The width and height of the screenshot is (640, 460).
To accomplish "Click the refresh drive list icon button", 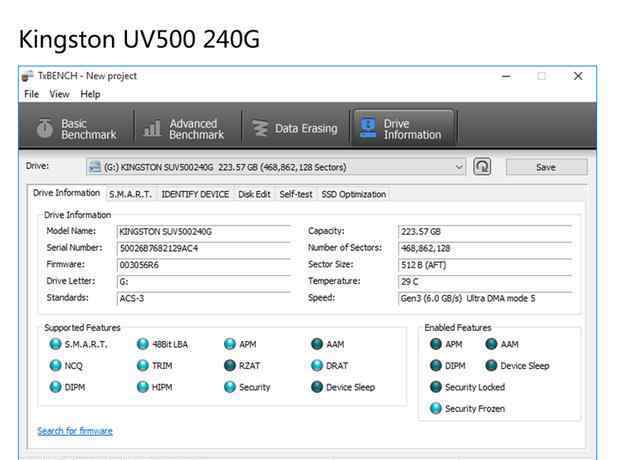I will [x=482, y=167].
